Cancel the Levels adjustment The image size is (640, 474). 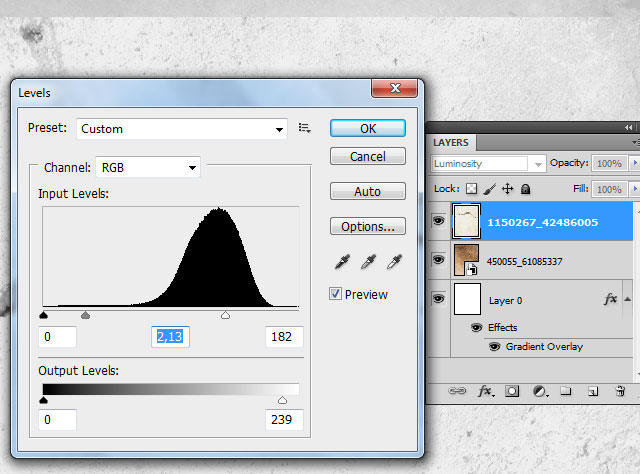click(x=368, y=156)
